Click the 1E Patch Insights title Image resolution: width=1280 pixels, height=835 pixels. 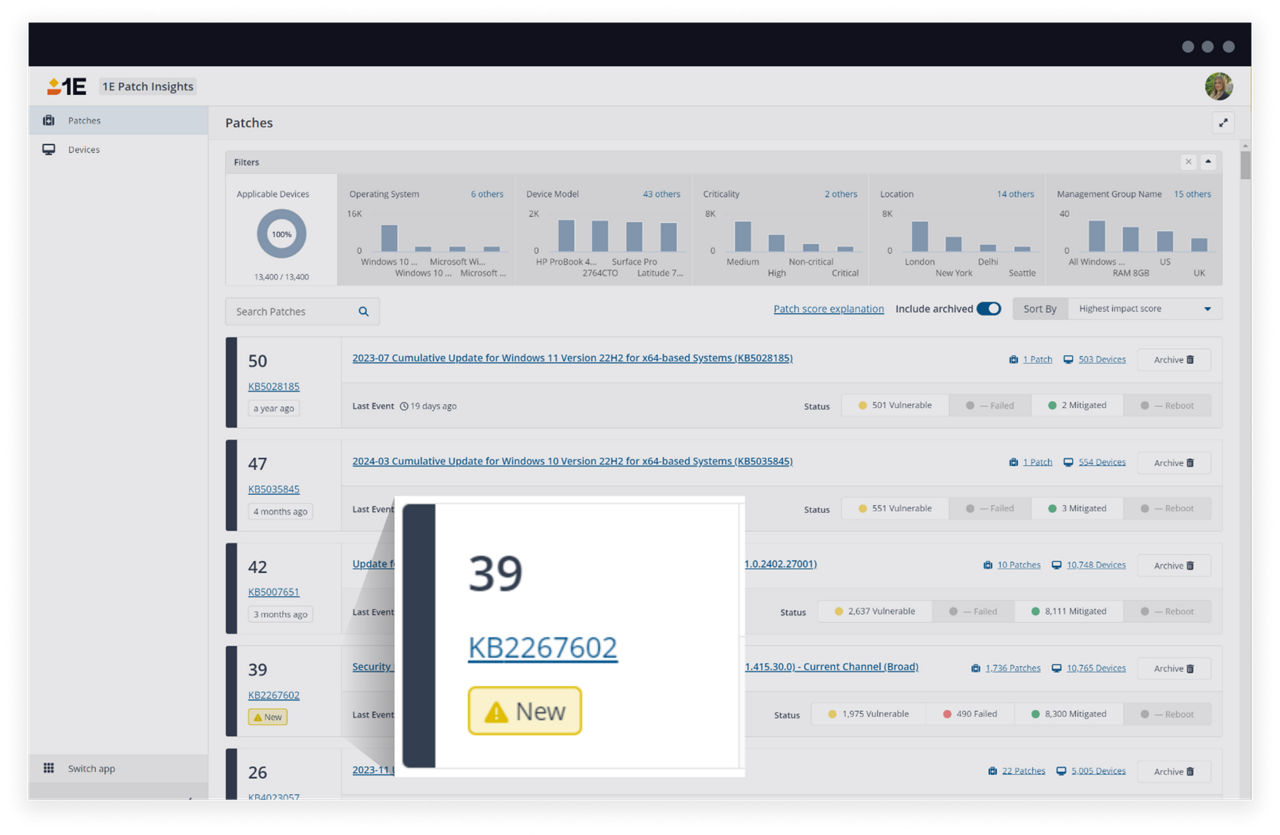tap(148, 87)
